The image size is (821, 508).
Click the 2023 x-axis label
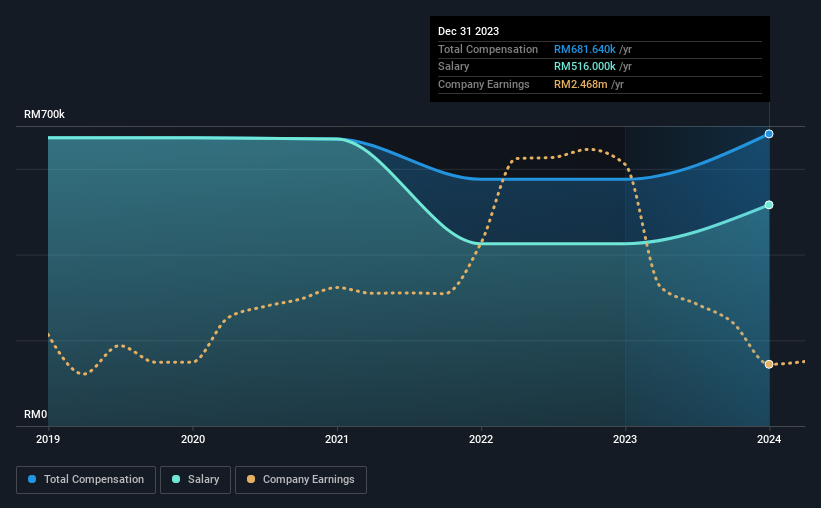click(625, 439)
